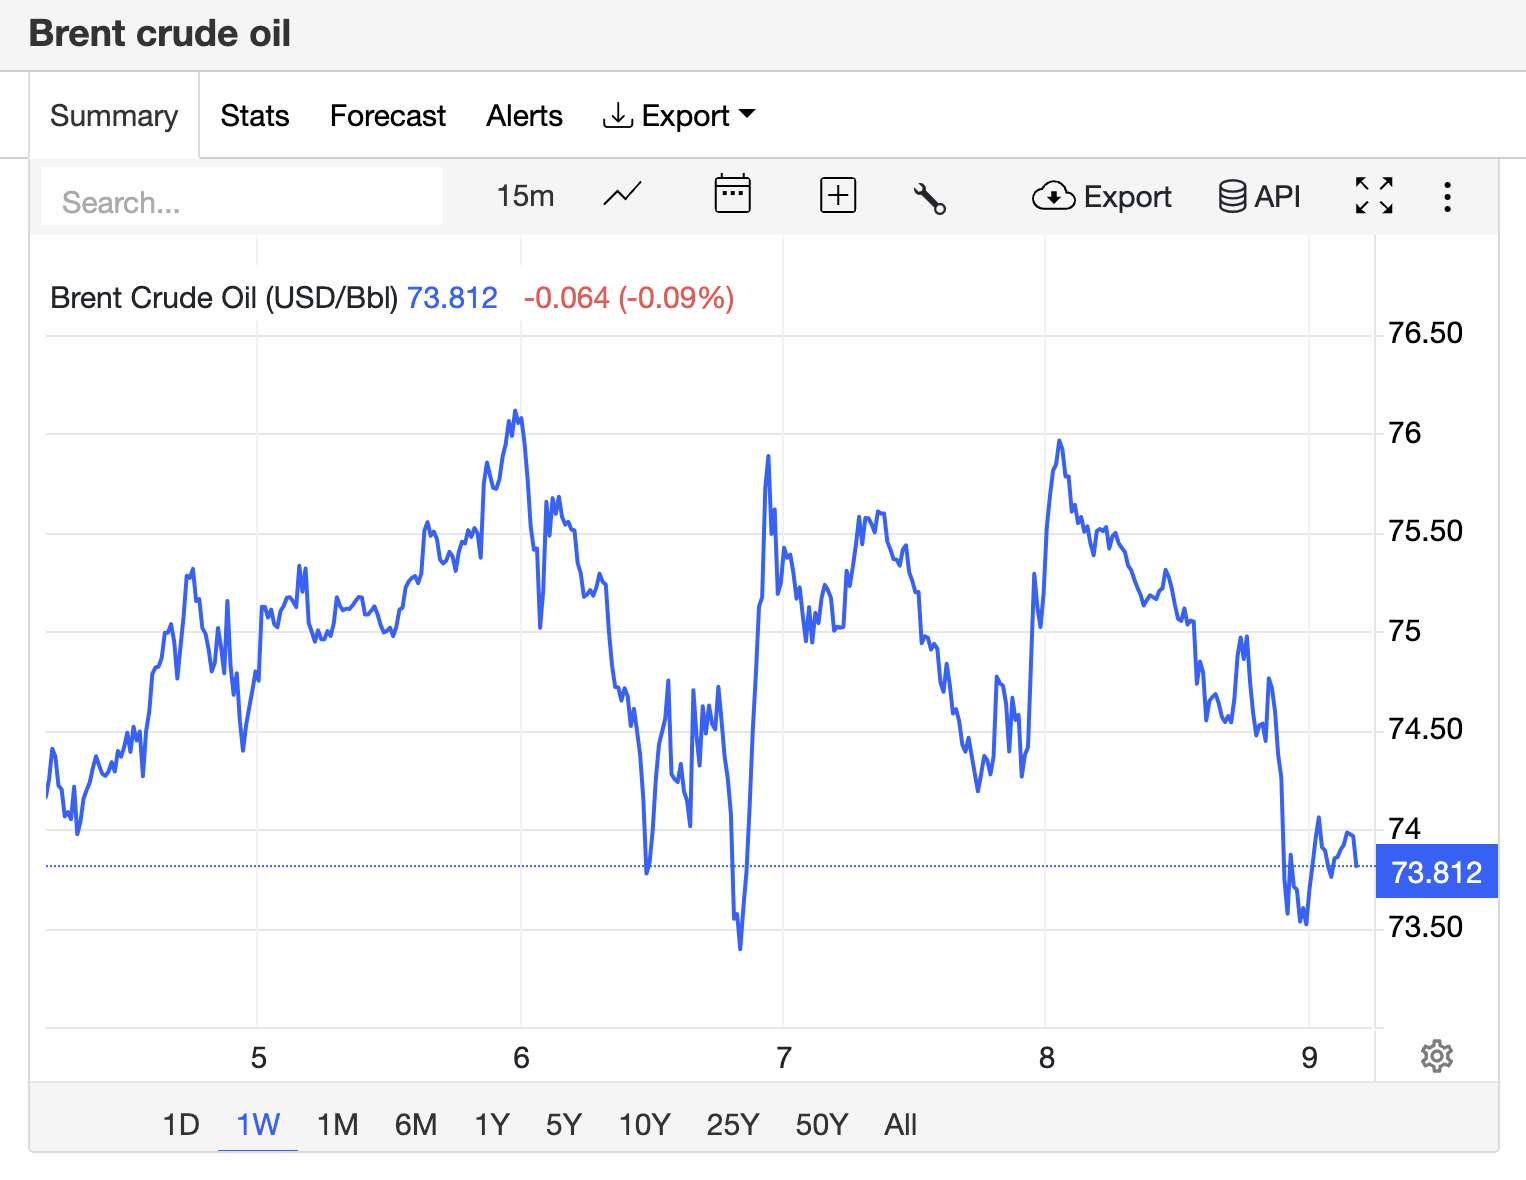Click the -0.064 (-0.09%) change value
This screenshot has width=1526, height=1180.
629,298
